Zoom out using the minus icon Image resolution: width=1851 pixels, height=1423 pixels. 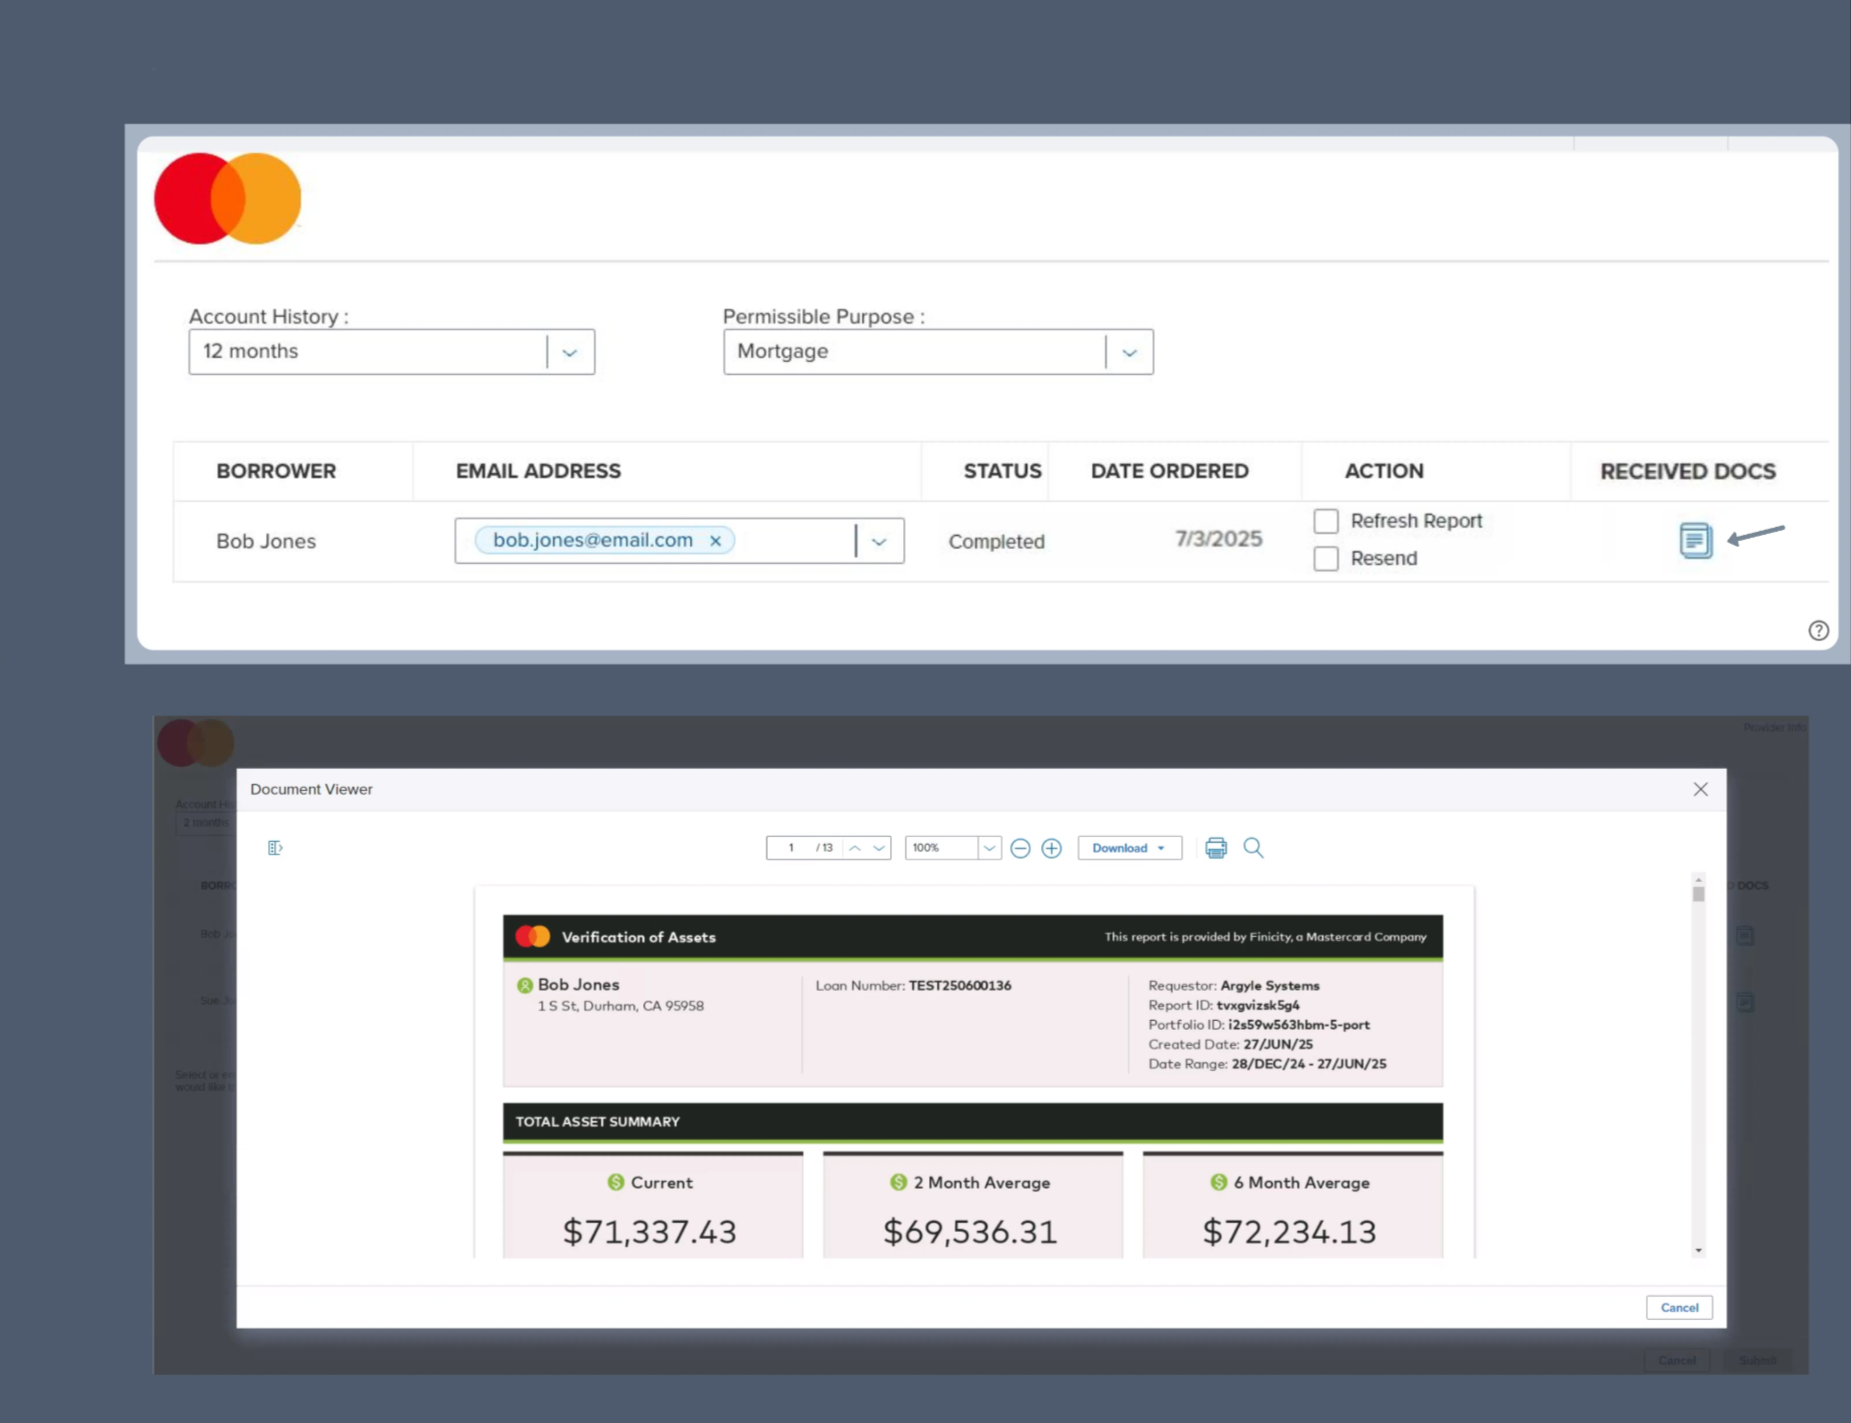[x=1020, y=848]
